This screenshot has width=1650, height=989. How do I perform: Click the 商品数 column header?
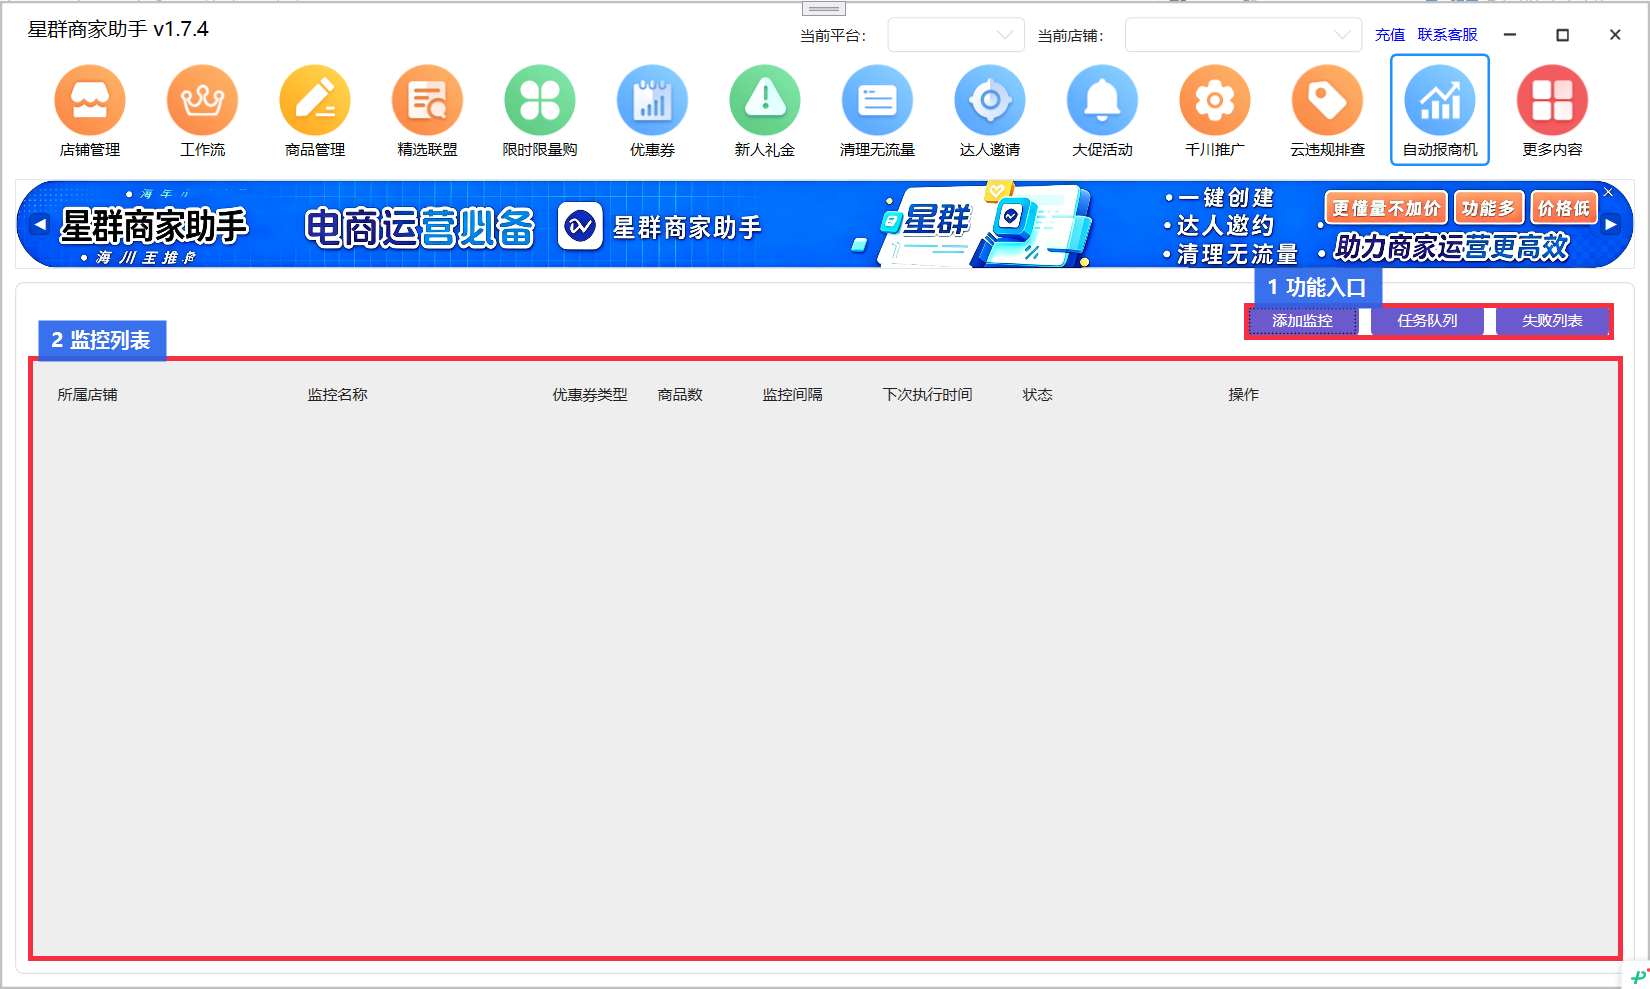coord(680,395)
